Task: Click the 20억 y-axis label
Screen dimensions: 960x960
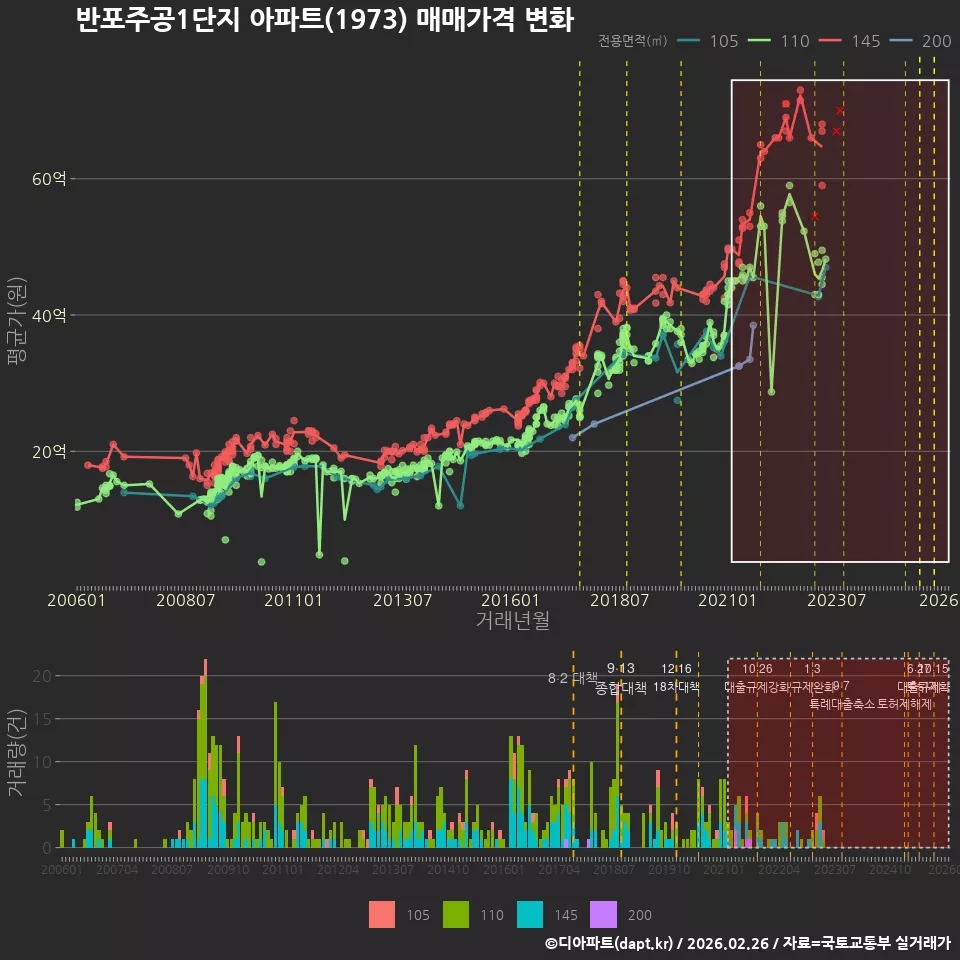Action: coord(49,451)
